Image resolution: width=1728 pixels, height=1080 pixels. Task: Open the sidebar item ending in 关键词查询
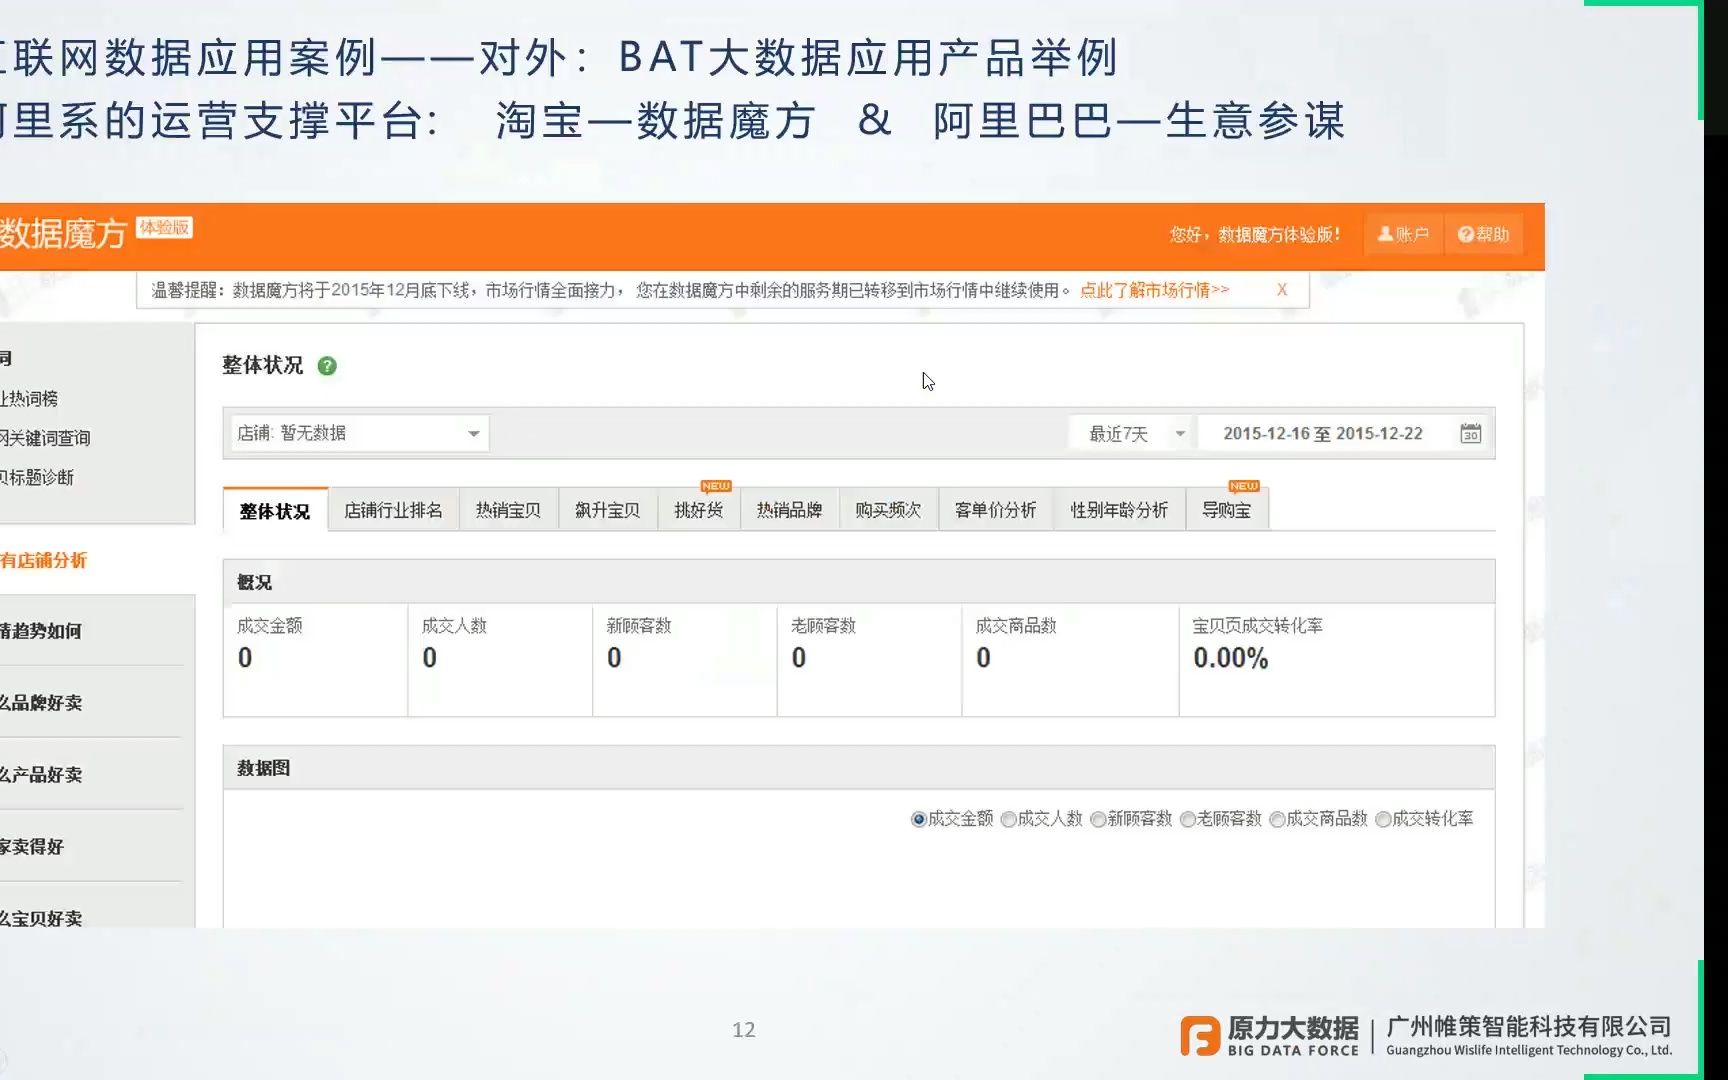pyautogui.click(x=46, y=438)
